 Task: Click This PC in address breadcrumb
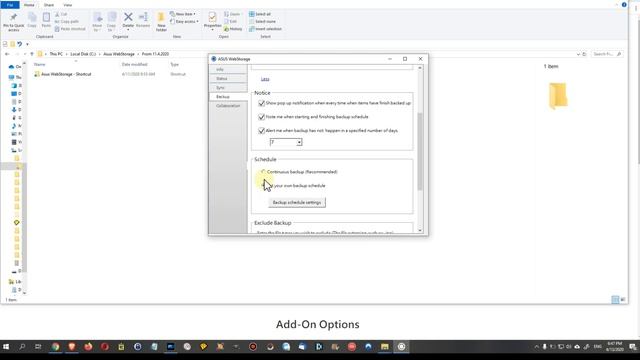coord(56,54)
